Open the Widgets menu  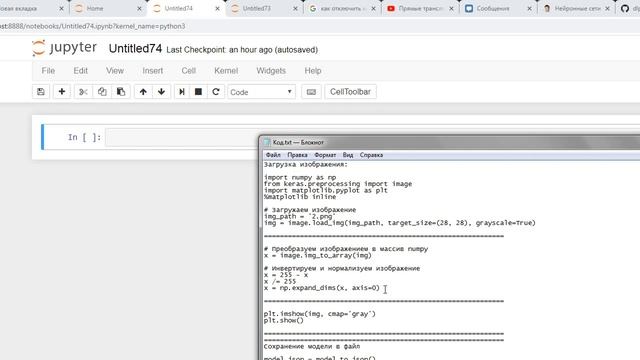(x=271, y=71)
